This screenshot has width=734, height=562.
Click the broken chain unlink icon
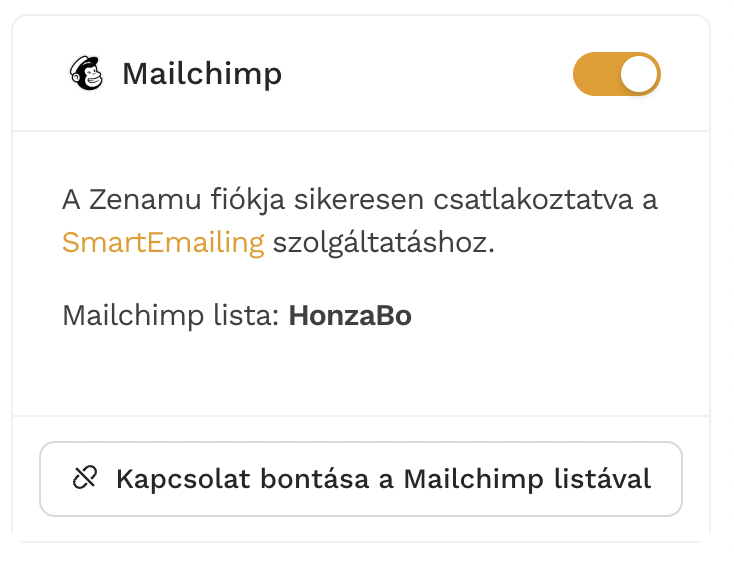coord(85,478)
